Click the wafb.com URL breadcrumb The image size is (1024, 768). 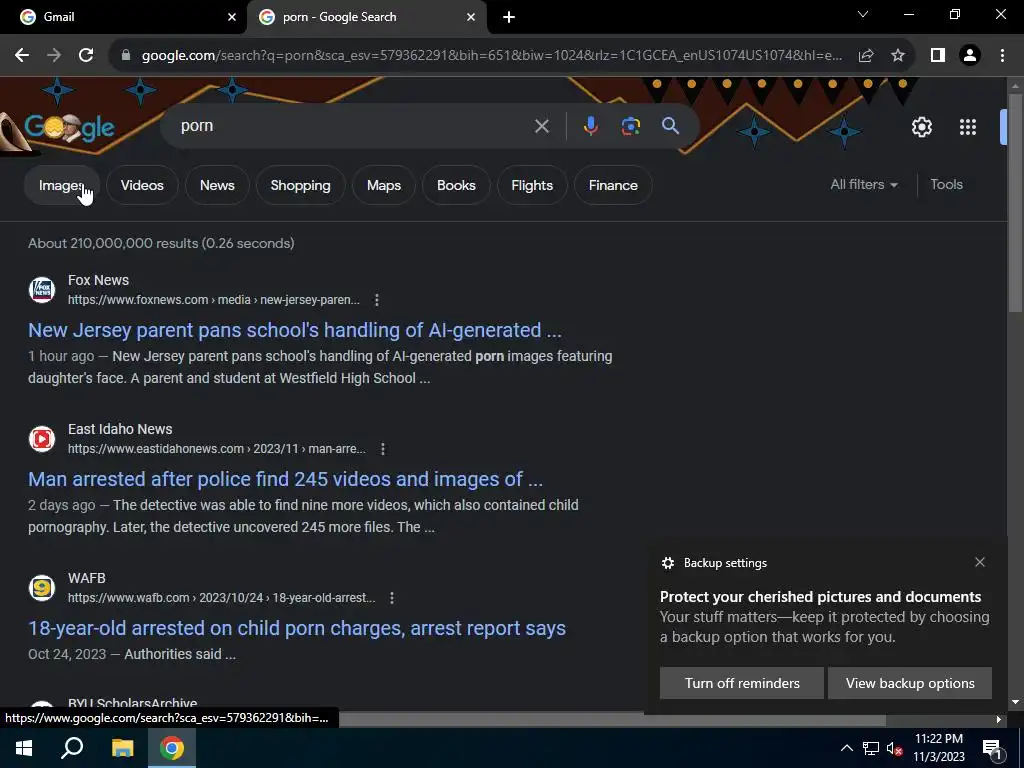point(221,598)
